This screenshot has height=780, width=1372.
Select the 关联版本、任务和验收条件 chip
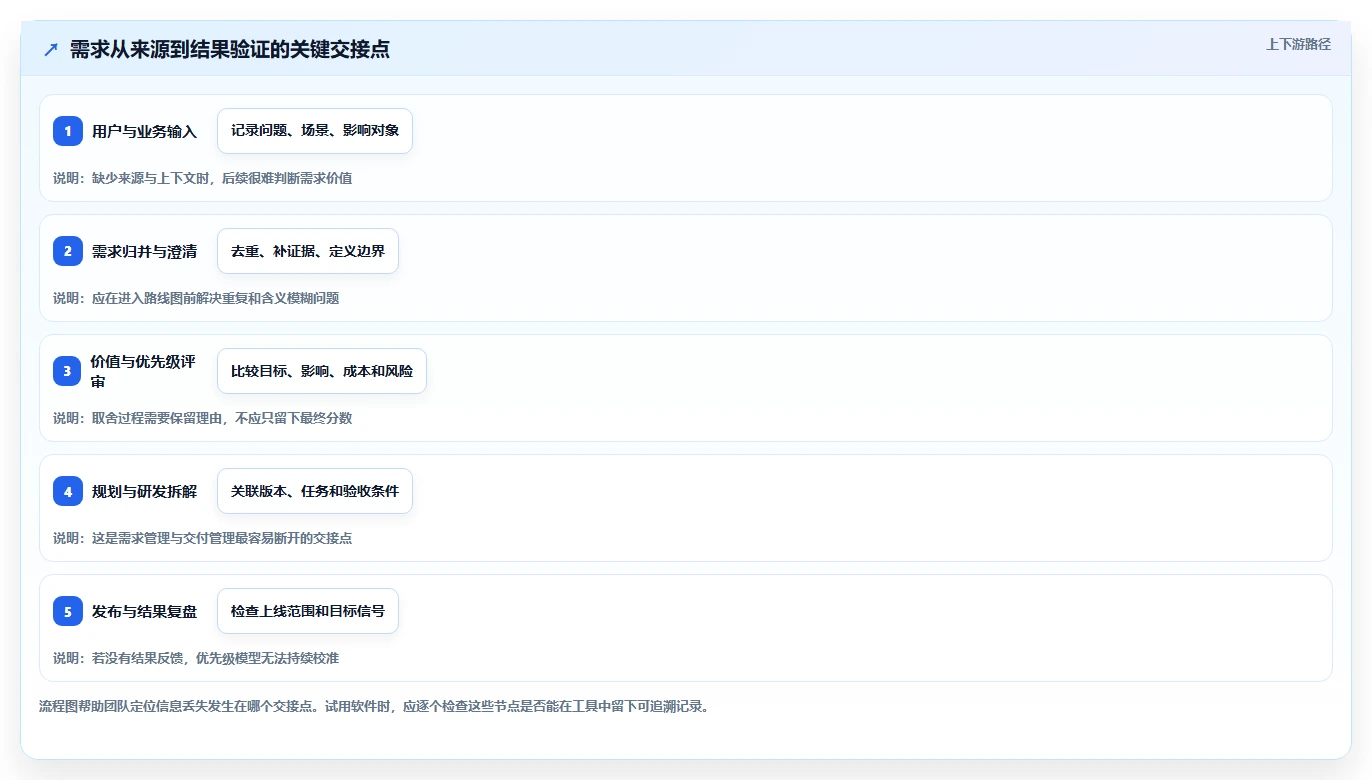(315, 491)
